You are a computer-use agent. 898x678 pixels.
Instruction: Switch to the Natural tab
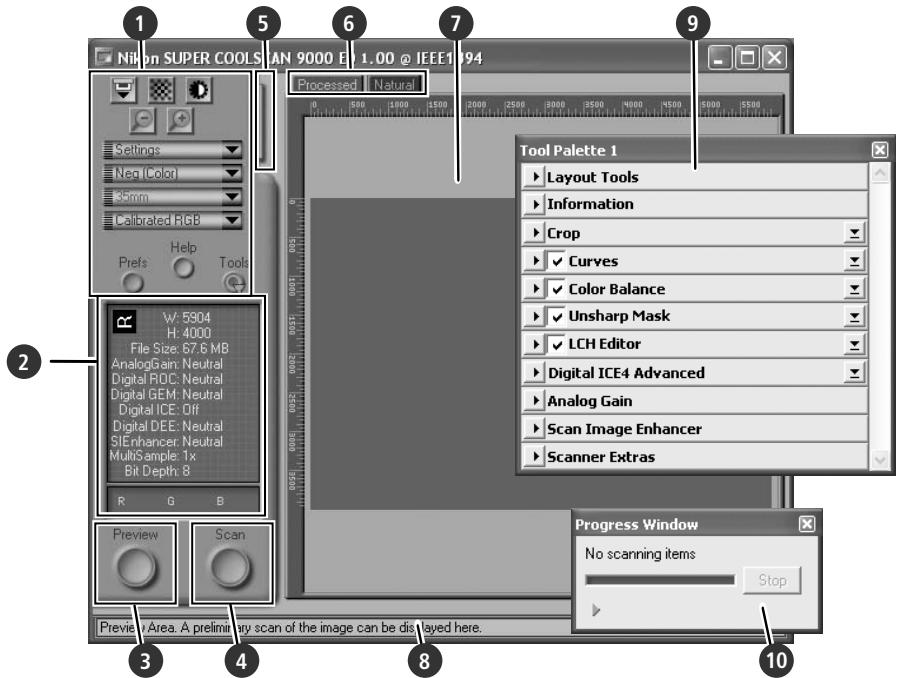pyautogui.click(x=394, y=85)
